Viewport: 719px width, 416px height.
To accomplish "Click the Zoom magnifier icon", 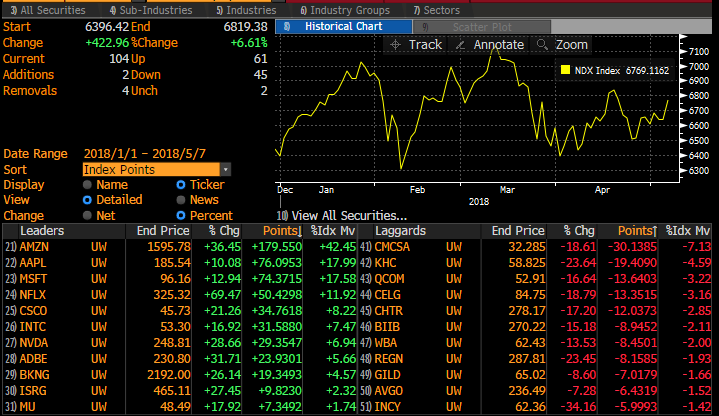I will 542,44.
